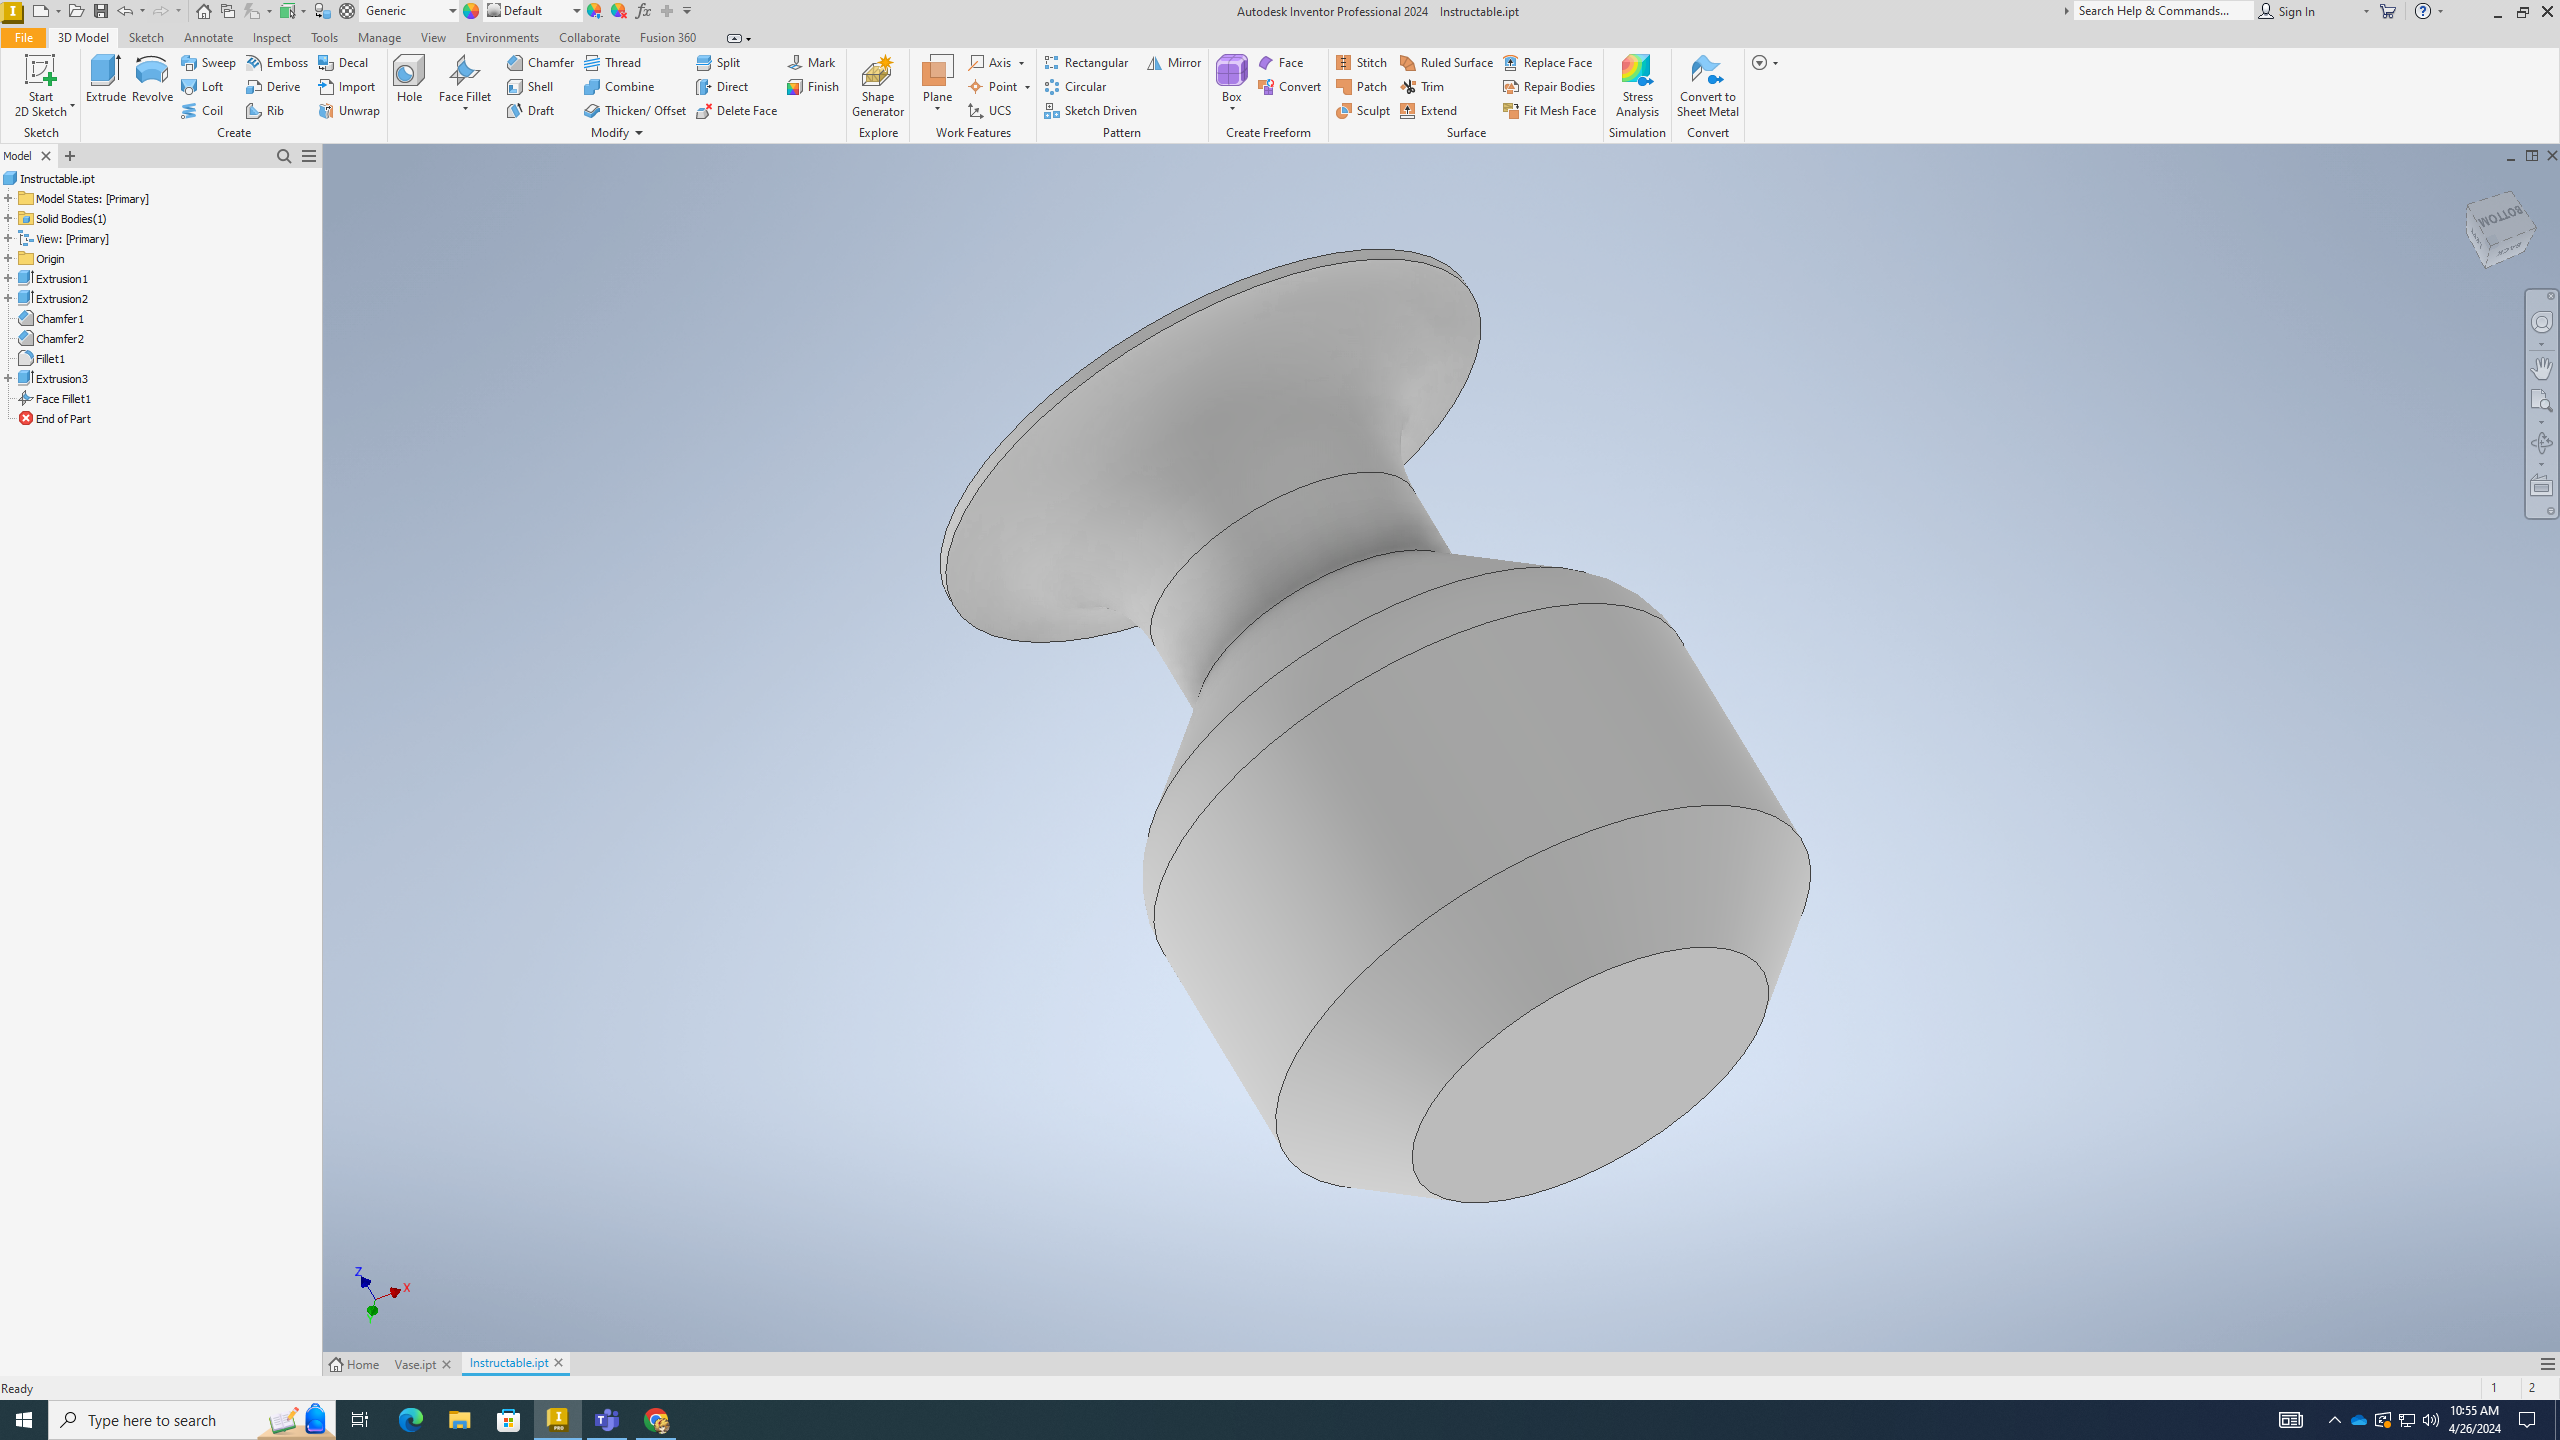
Task: Open the Combine tool
Action: [x=619, y=86]
